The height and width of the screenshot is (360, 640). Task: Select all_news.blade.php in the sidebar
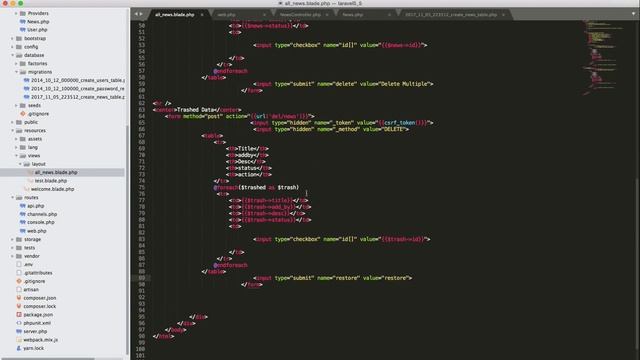click(x=56, y=172)
